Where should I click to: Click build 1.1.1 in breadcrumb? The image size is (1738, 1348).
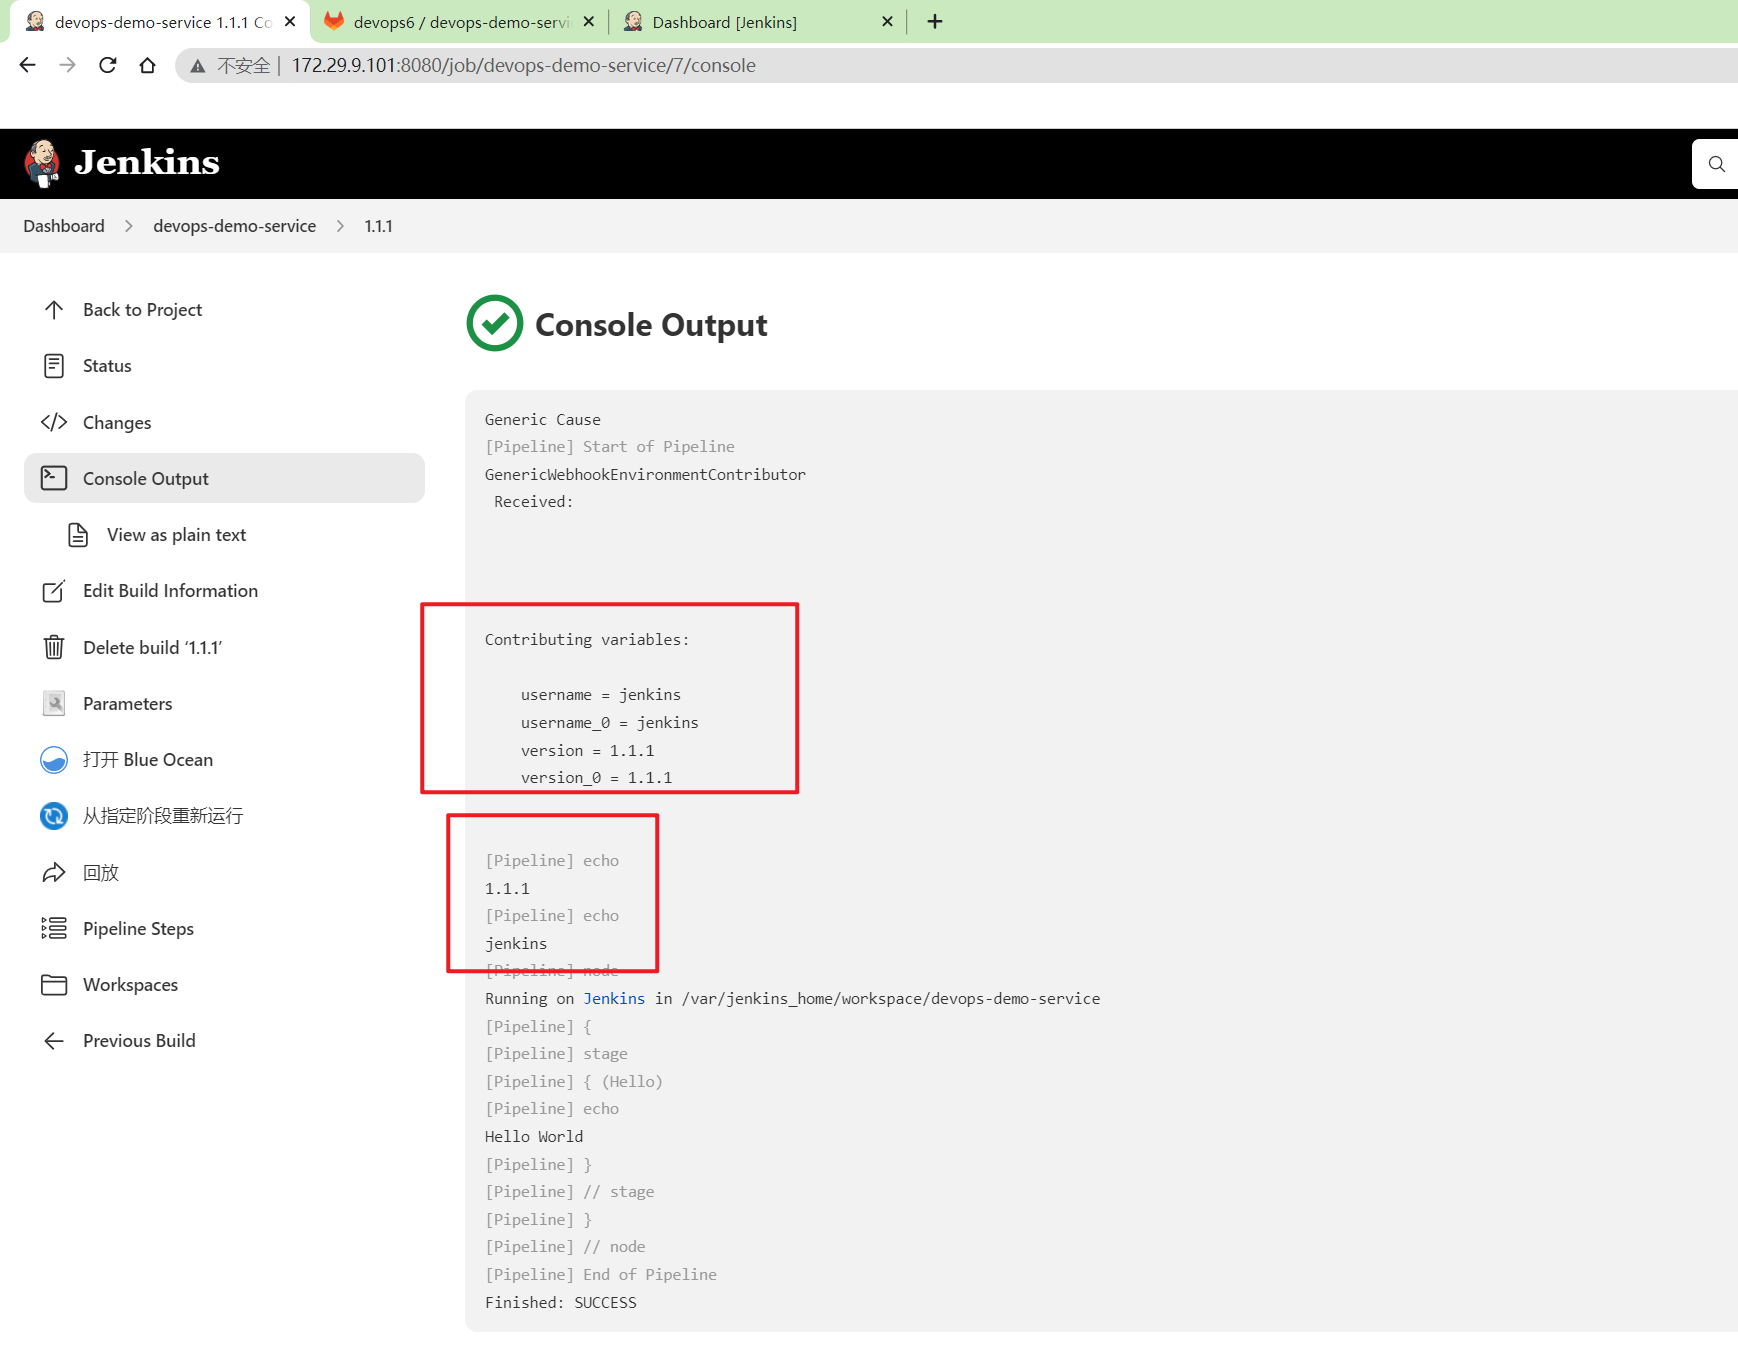(378, 226)
